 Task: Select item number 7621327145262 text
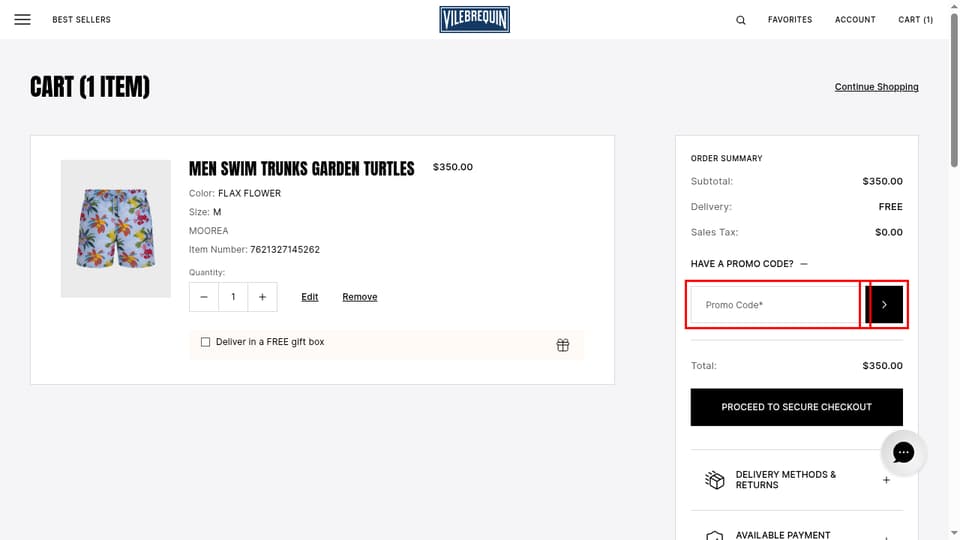285,250
